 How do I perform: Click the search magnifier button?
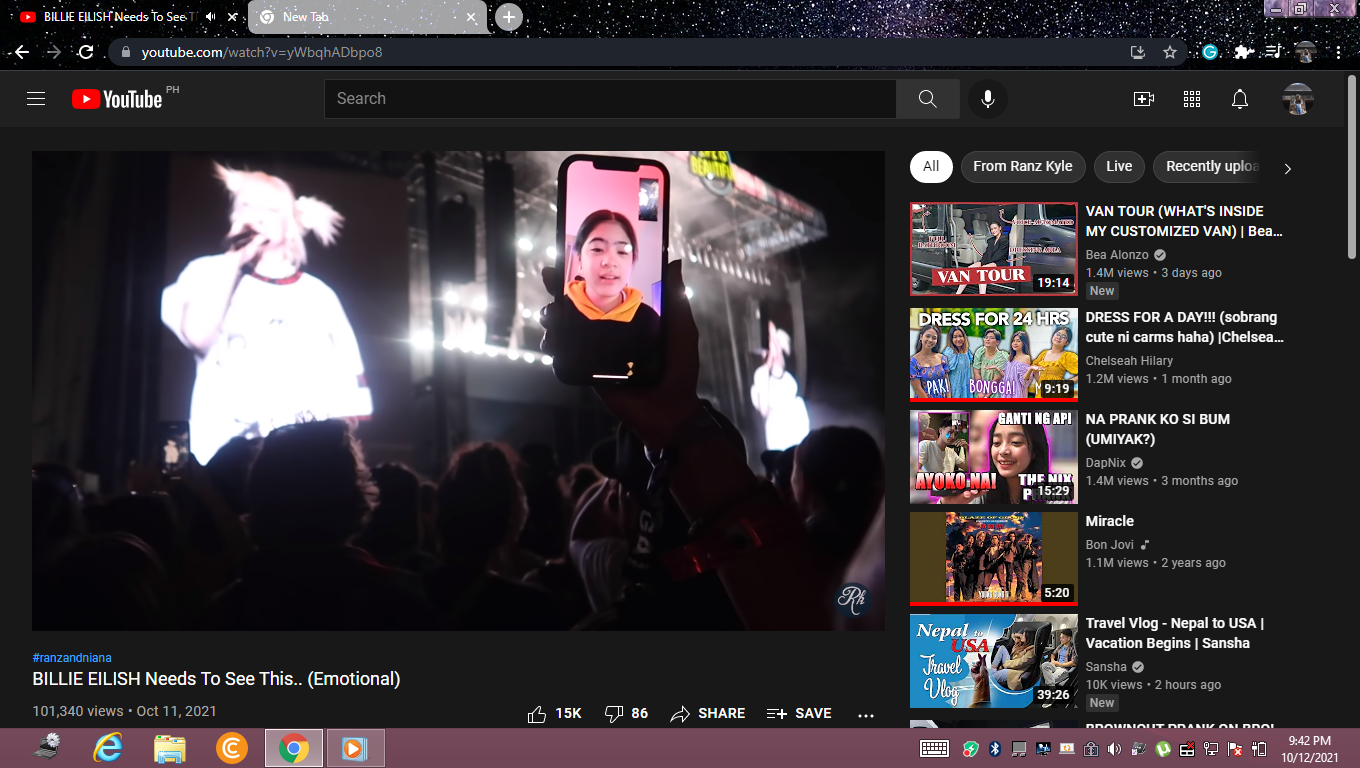pyautogui.click(x=928, y=99)
